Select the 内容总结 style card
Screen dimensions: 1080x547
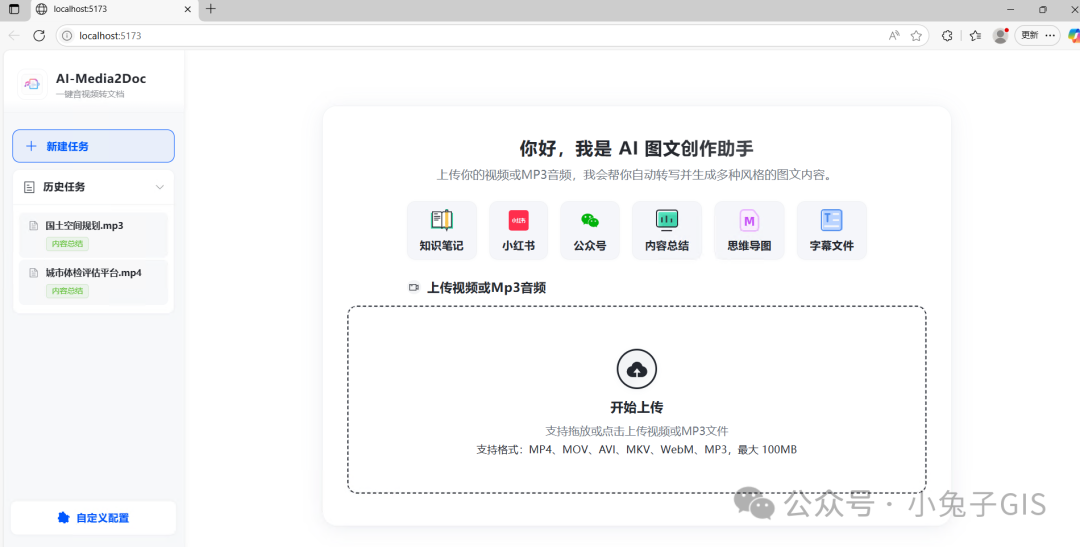click(x=667, y=231)
